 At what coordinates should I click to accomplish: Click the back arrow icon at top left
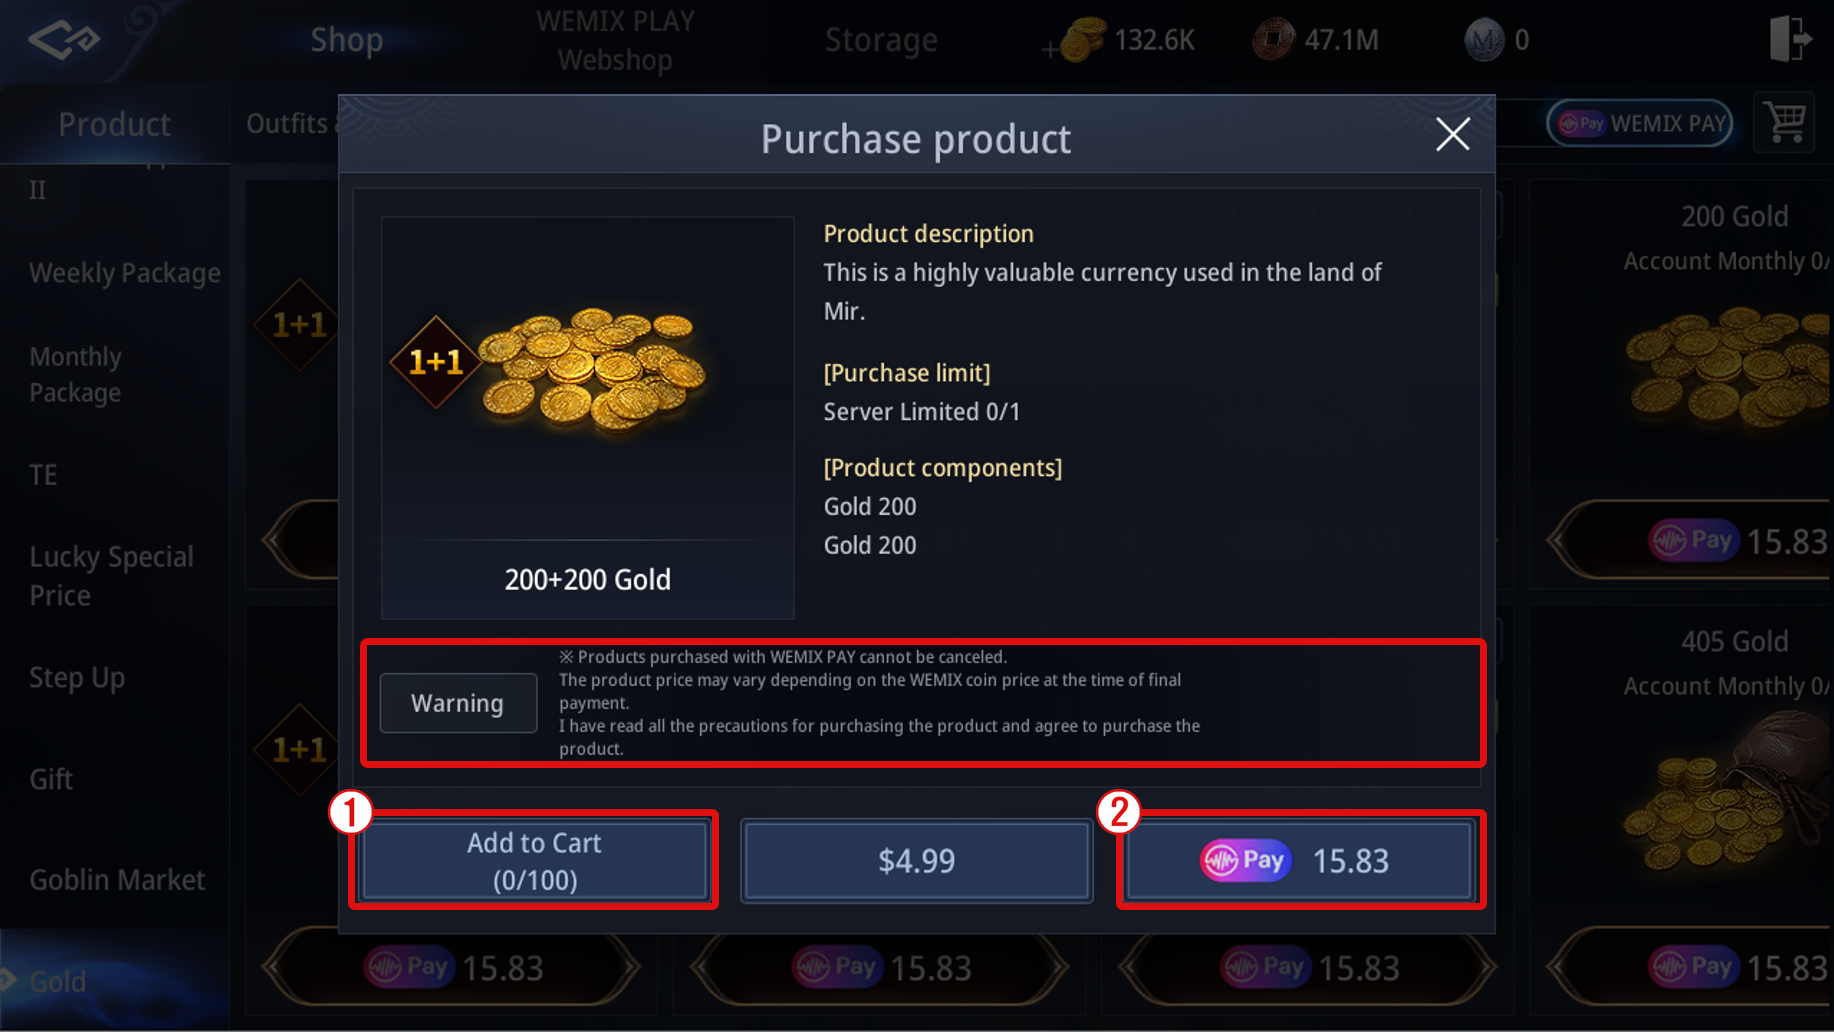(64, 40)
